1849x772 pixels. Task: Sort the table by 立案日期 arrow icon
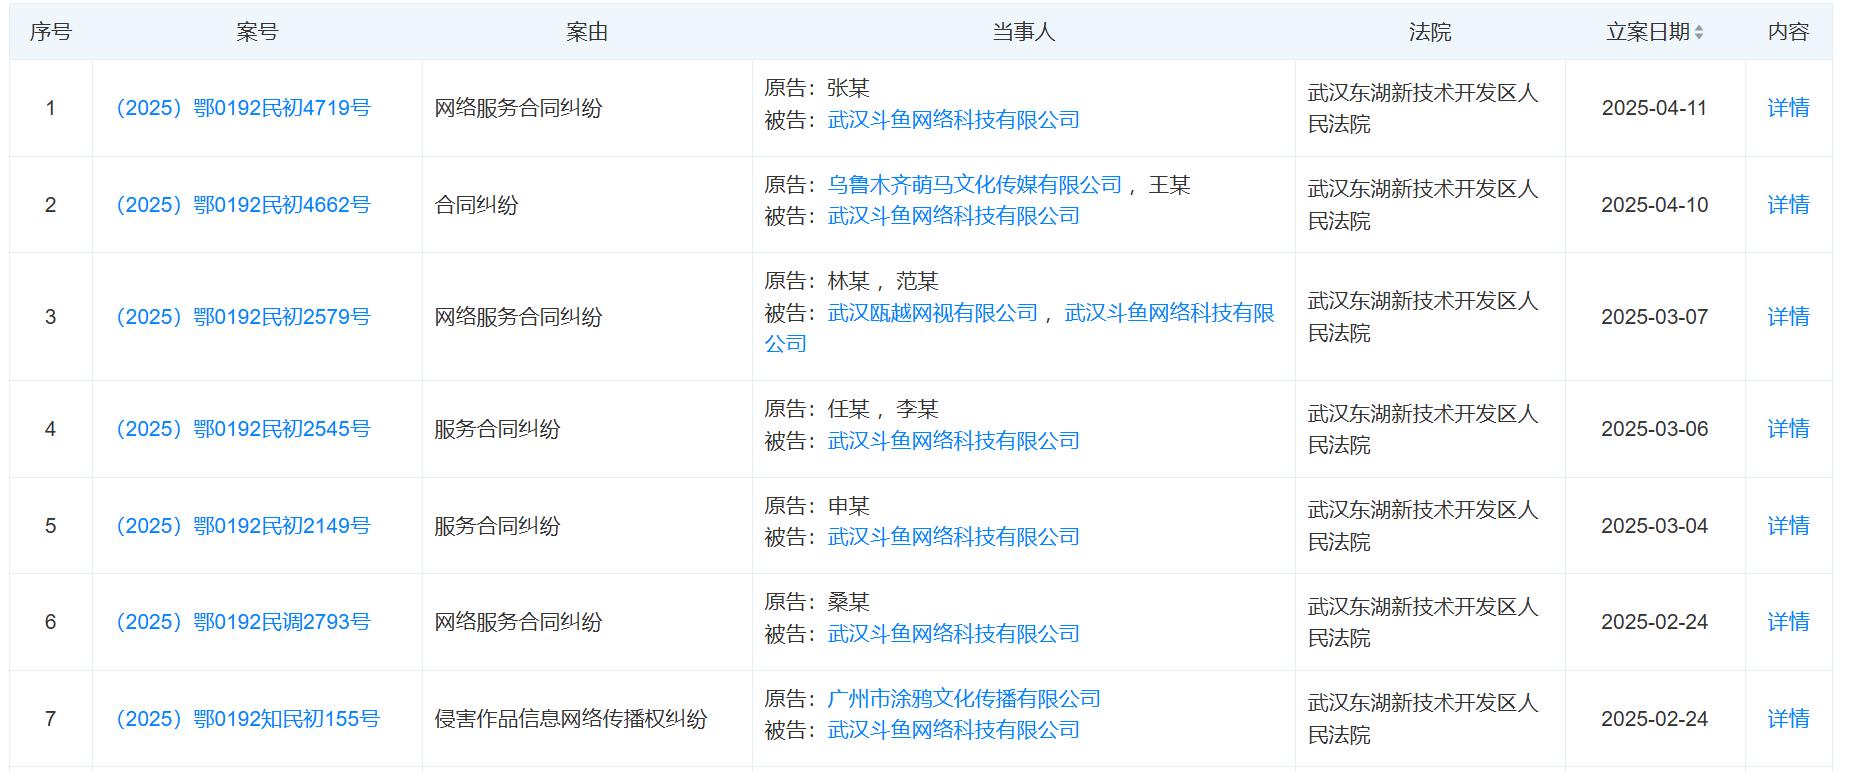click(1699, 33)
